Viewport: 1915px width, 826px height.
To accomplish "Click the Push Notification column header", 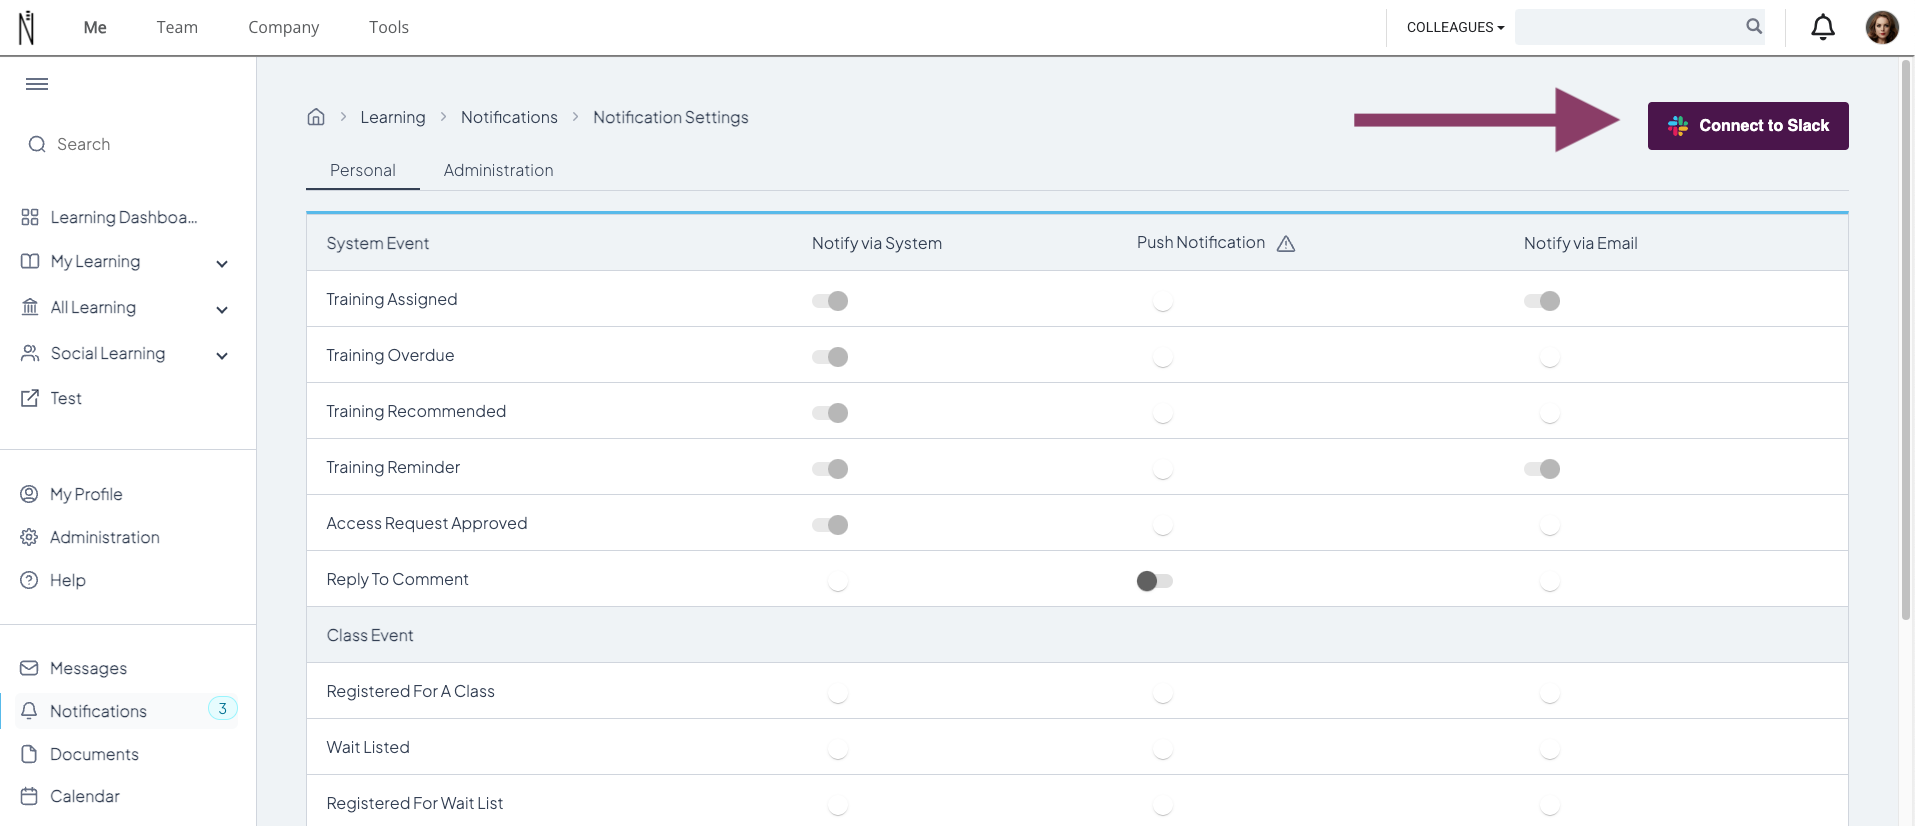I will point(1201,242).
